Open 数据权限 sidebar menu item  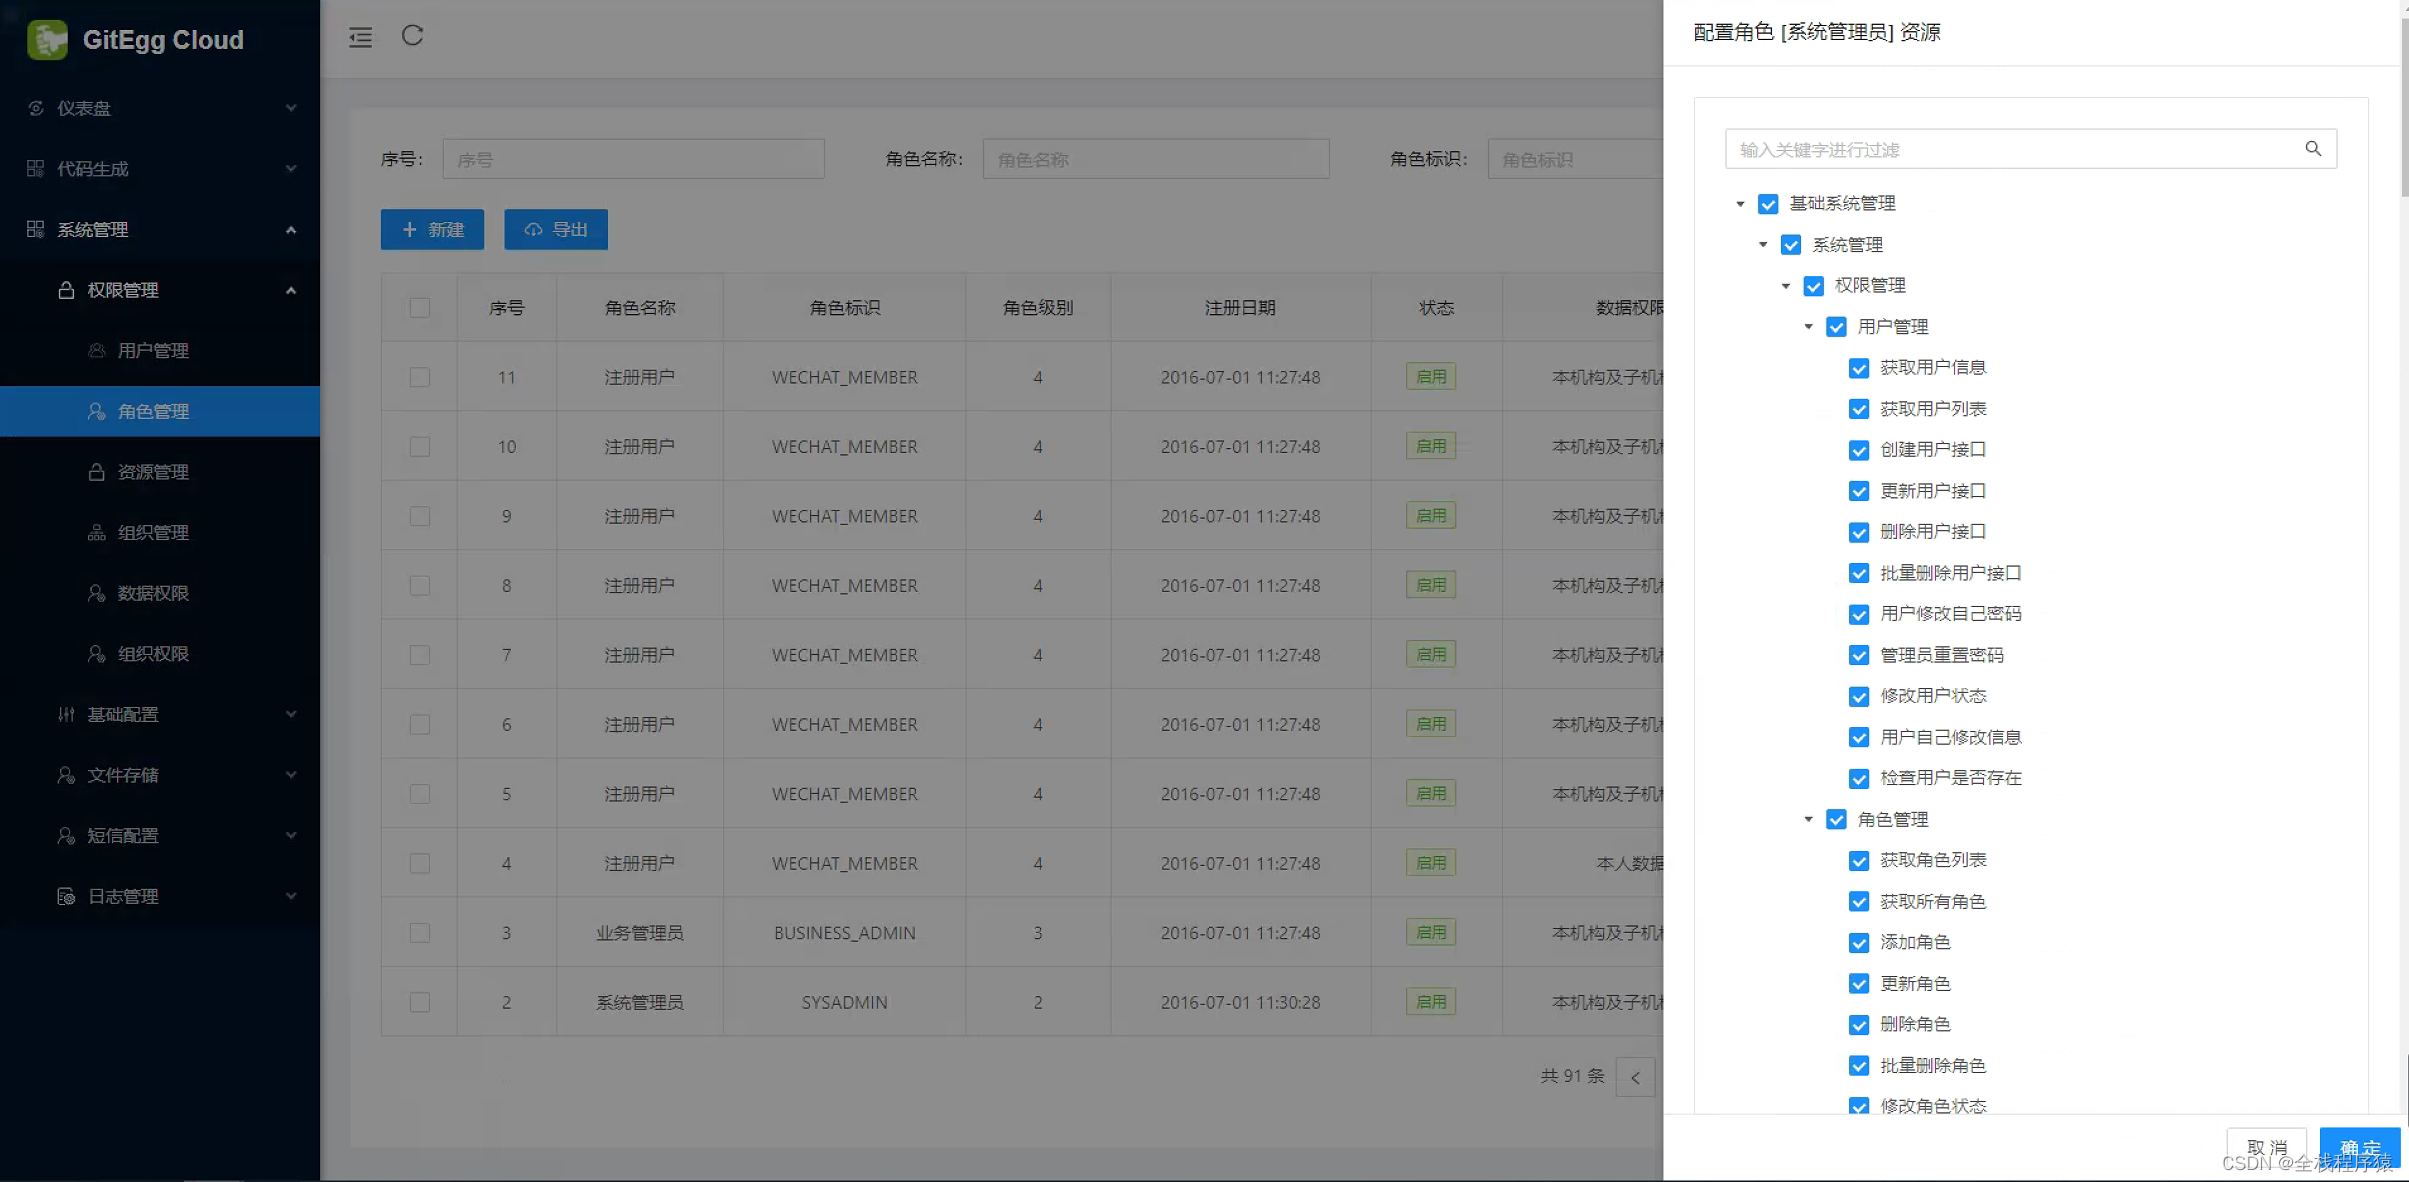153,594
